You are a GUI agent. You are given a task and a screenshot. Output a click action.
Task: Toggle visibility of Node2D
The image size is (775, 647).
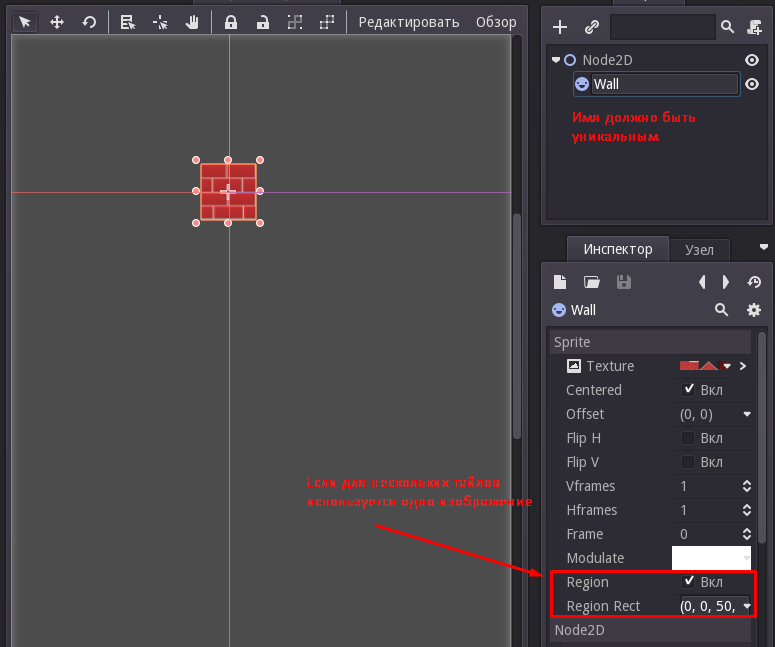click(752, 60)
